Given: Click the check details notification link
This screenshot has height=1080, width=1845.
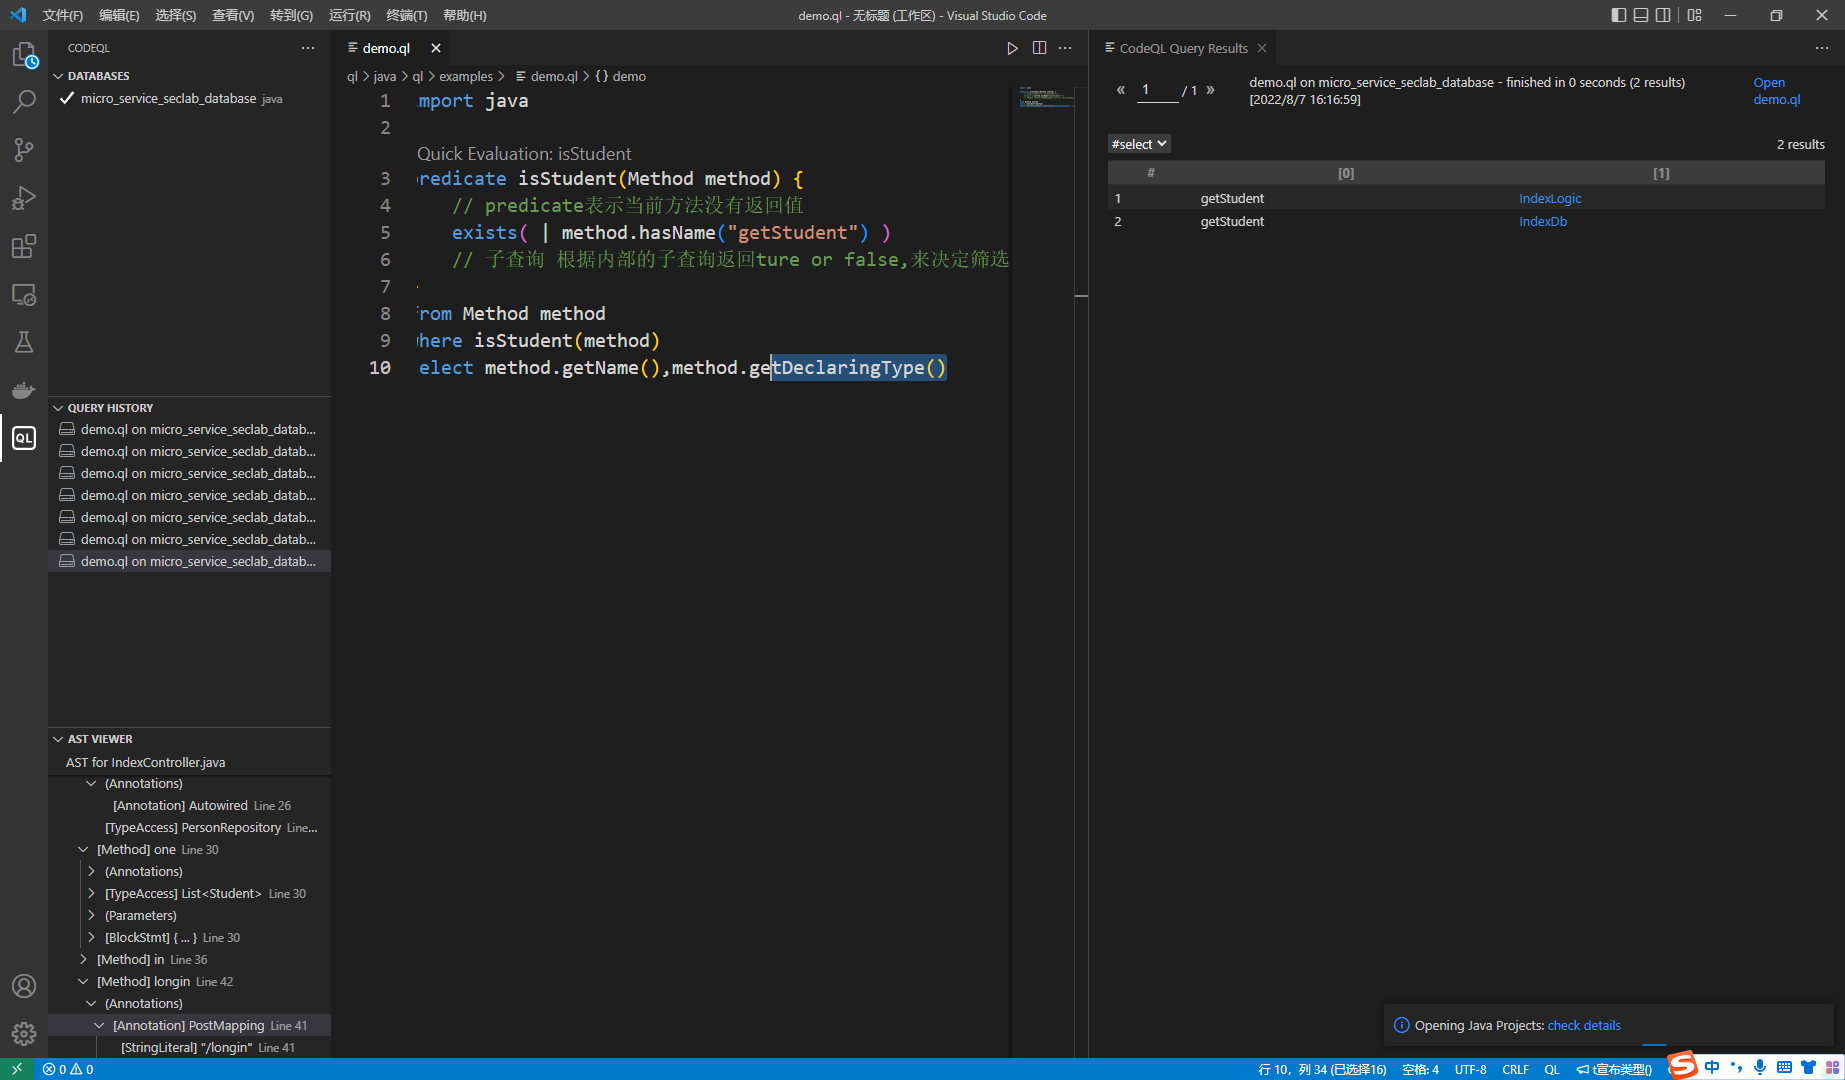Looking at the screenshot, I should (x=1584, y=1025).
